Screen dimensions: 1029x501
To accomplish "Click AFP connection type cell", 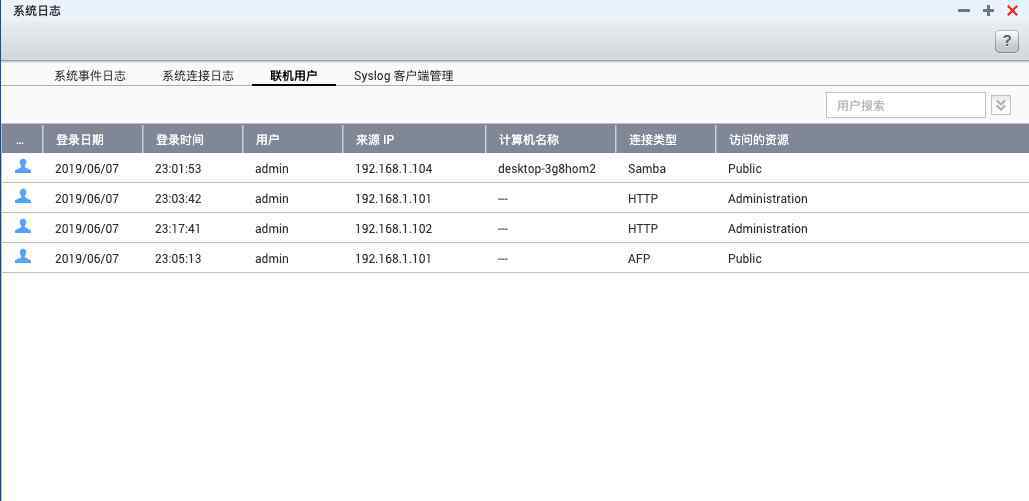I will coord(639,259).
